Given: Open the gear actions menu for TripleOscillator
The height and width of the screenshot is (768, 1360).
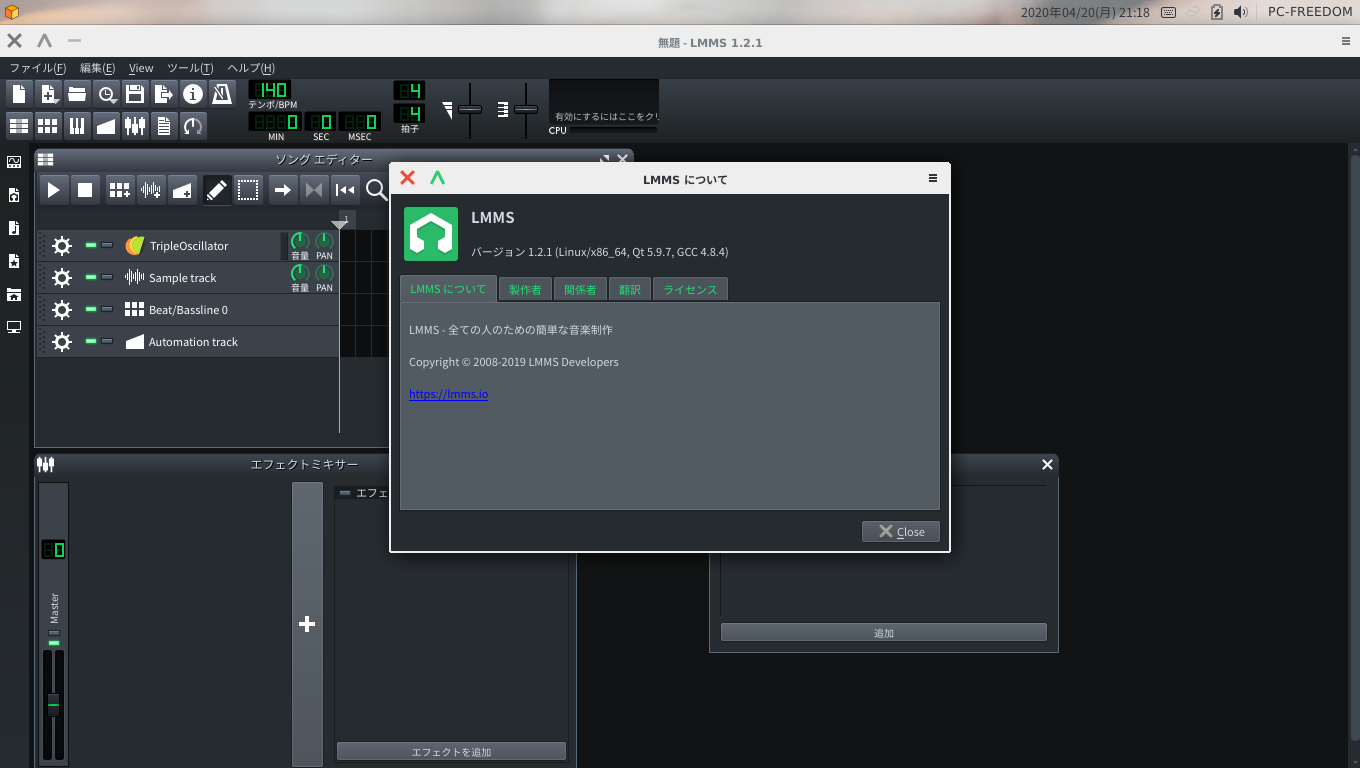Looking at the screenshot, I should (62, 246).
